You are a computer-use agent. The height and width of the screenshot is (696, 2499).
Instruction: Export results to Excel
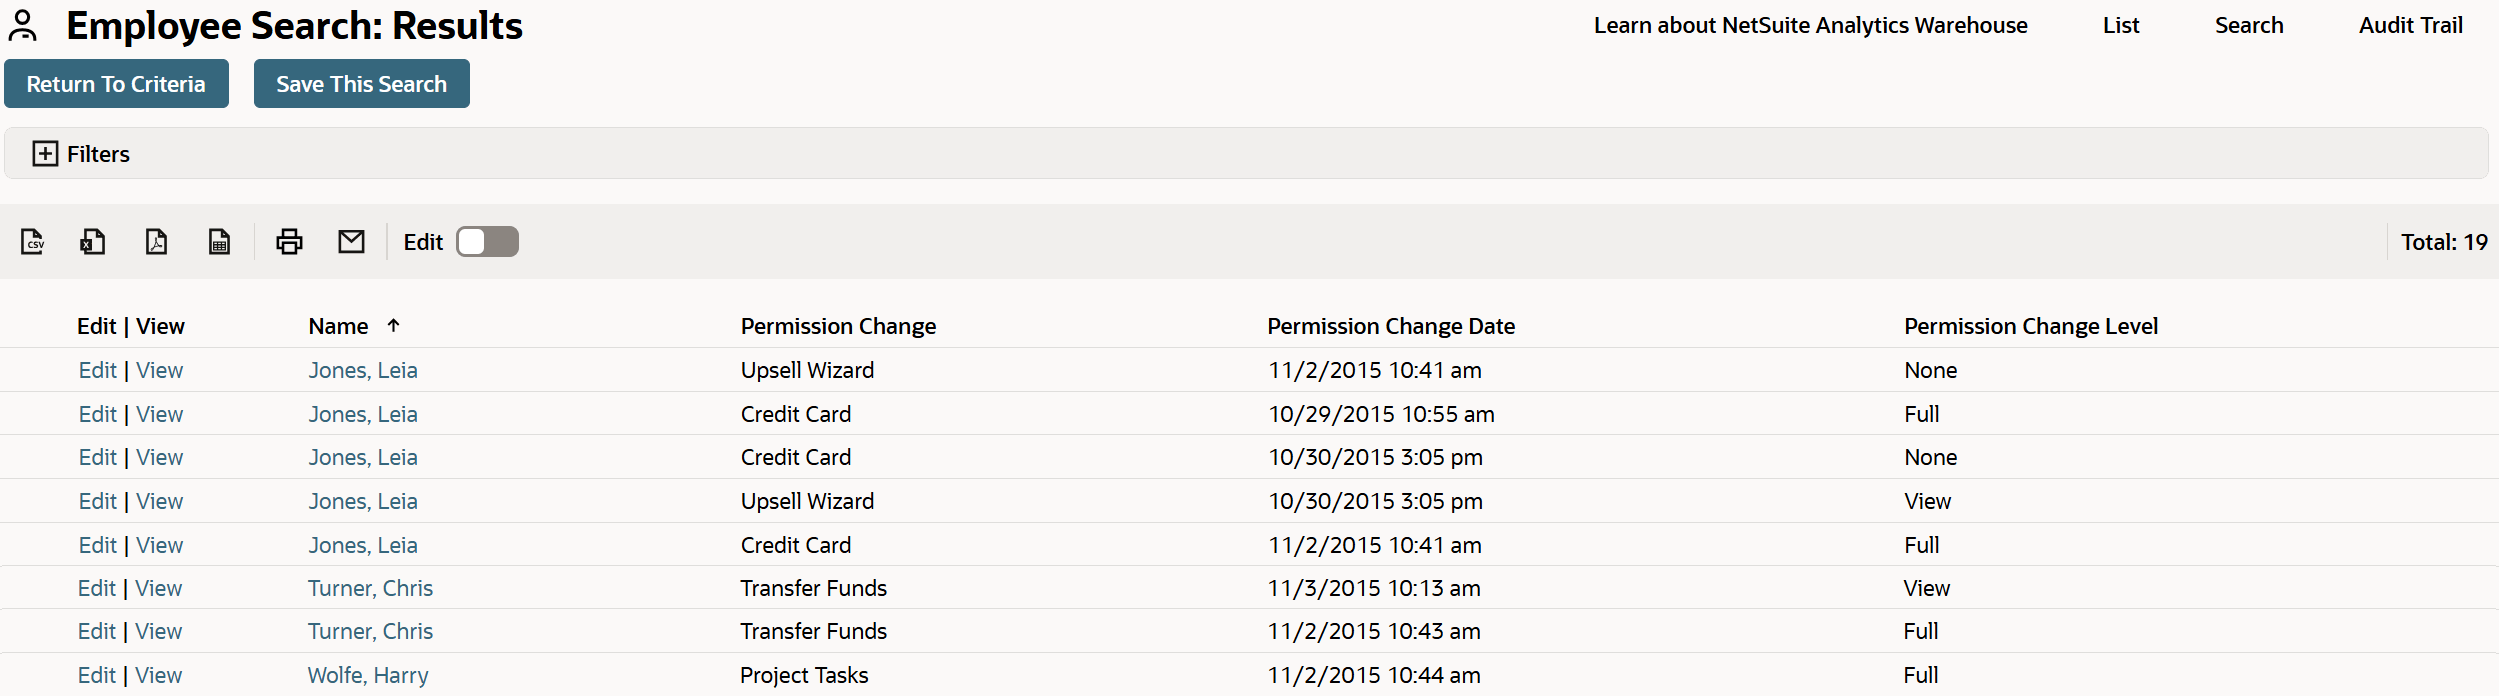coord(93,241)
